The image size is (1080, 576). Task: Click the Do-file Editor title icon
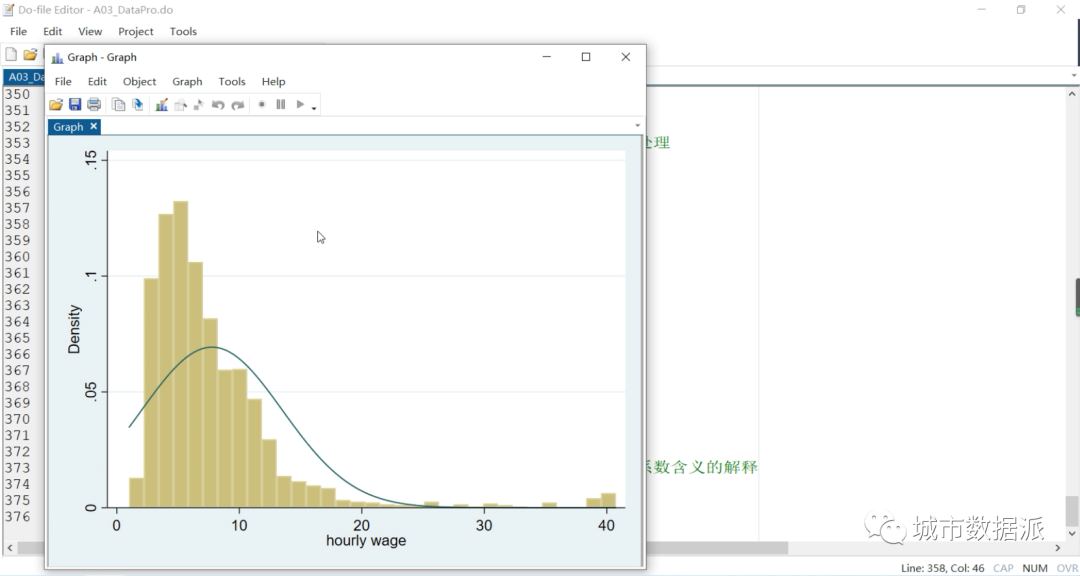[x=8, y=10]
